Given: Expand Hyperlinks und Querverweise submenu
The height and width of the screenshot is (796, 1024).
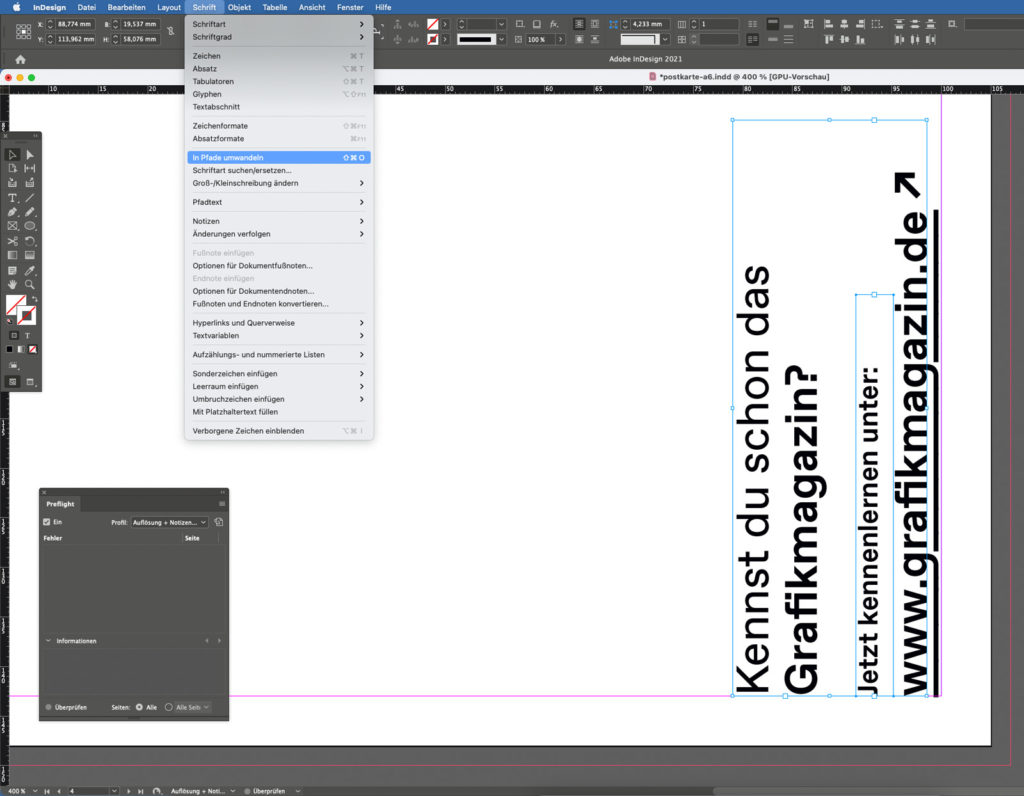Looking at the screenshot, I should click(x=278, y=323).
